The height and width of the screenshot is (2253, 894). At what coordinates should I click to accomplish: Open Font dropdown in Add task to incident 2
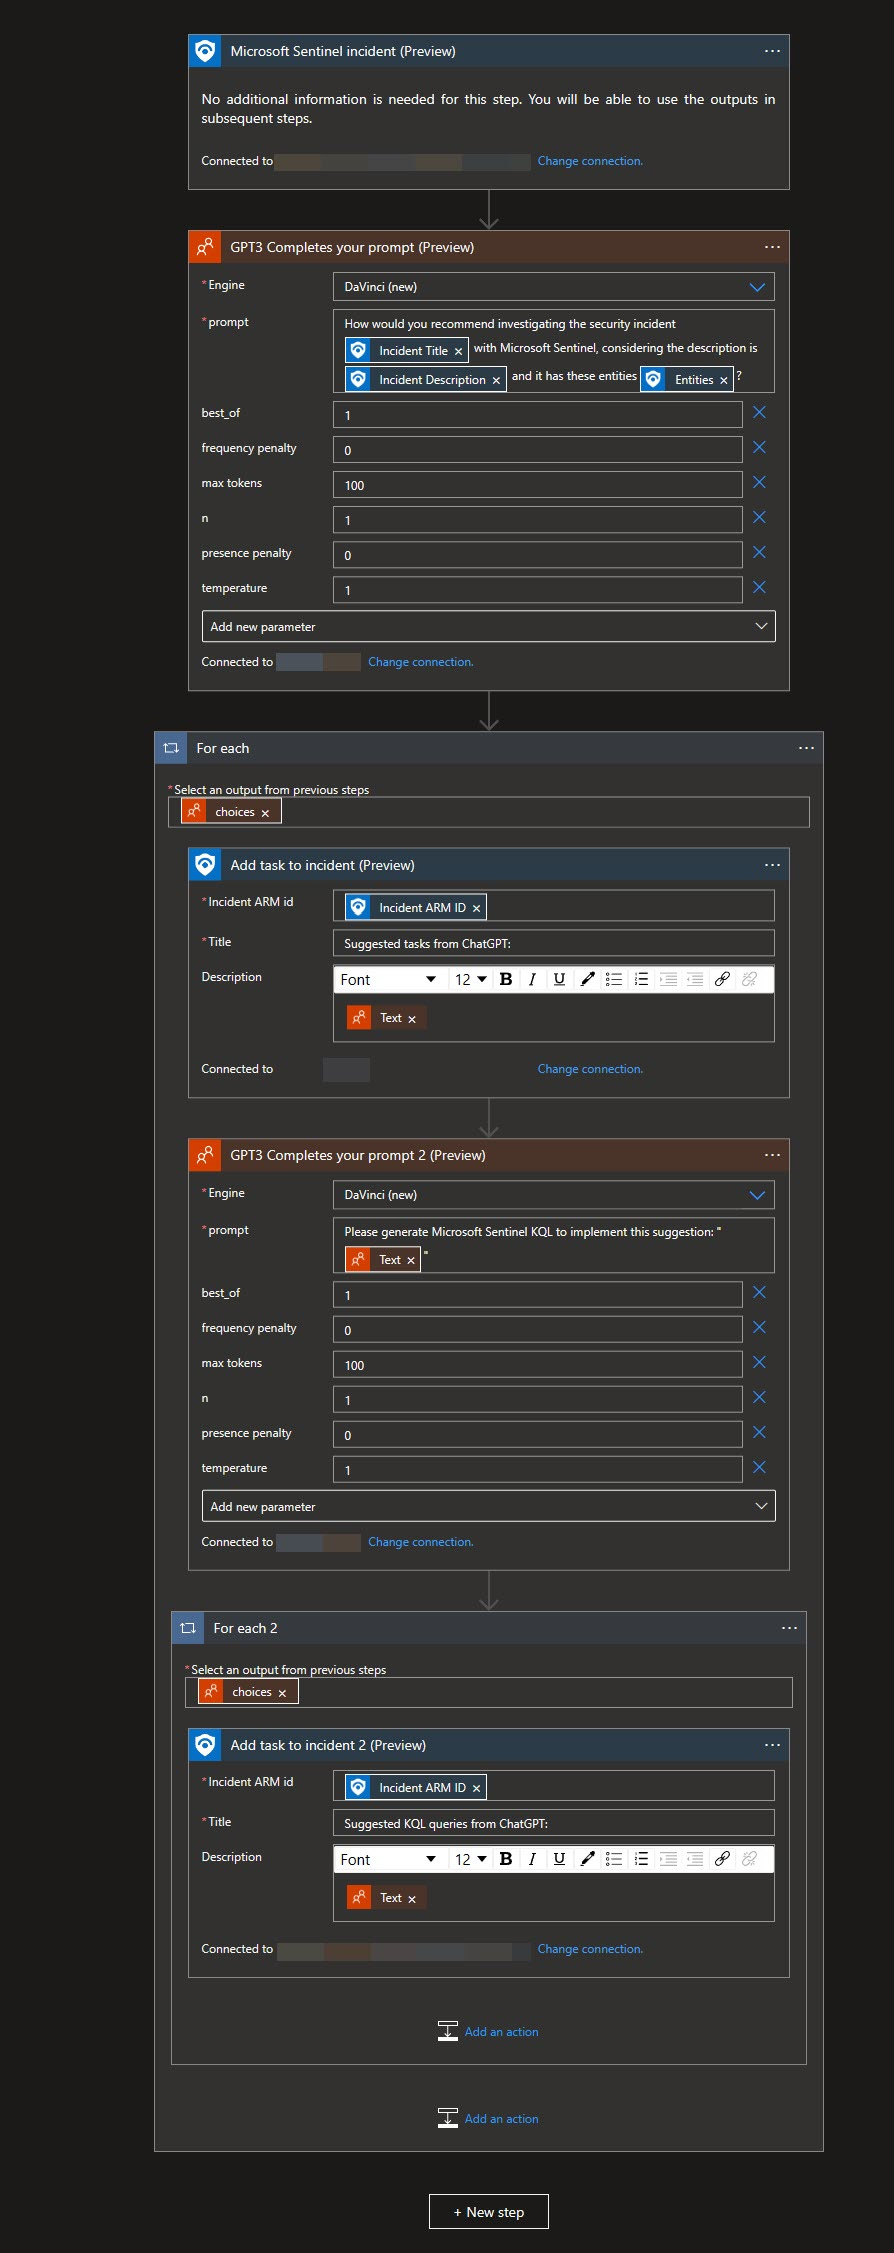[x=389, y=1860]
